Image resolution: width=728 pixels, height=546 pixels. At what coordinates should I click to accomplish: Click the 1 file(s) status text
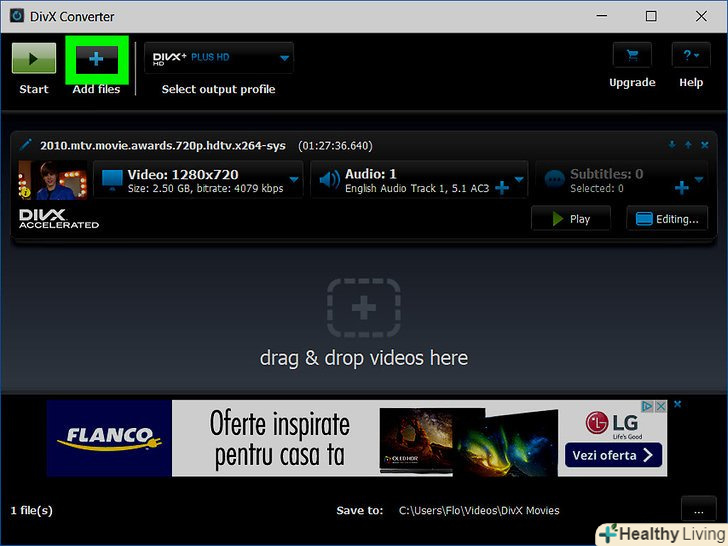click(32, 511)
